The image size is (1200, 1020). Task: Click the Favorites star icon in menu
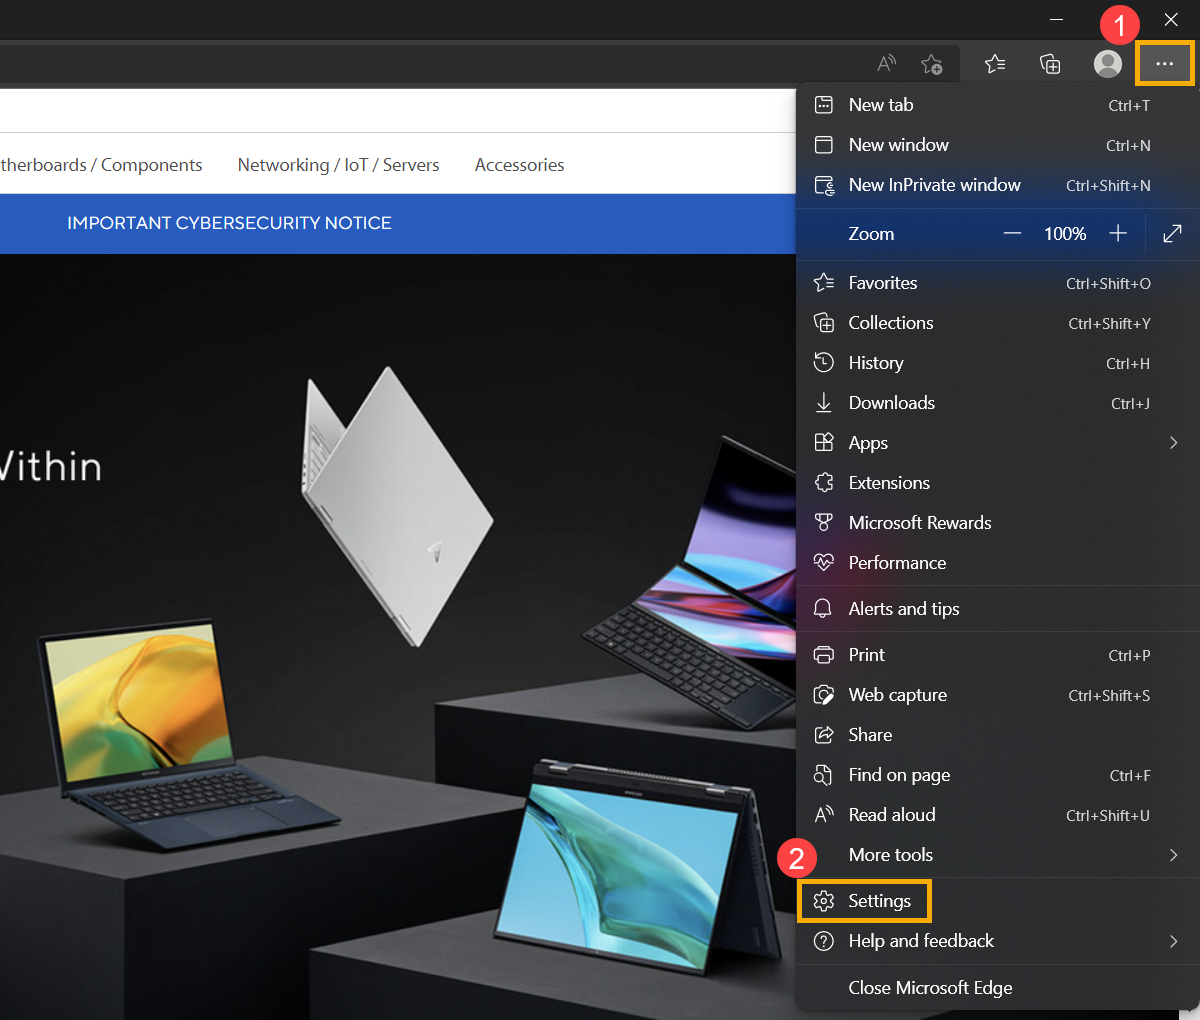pos(824,283)
